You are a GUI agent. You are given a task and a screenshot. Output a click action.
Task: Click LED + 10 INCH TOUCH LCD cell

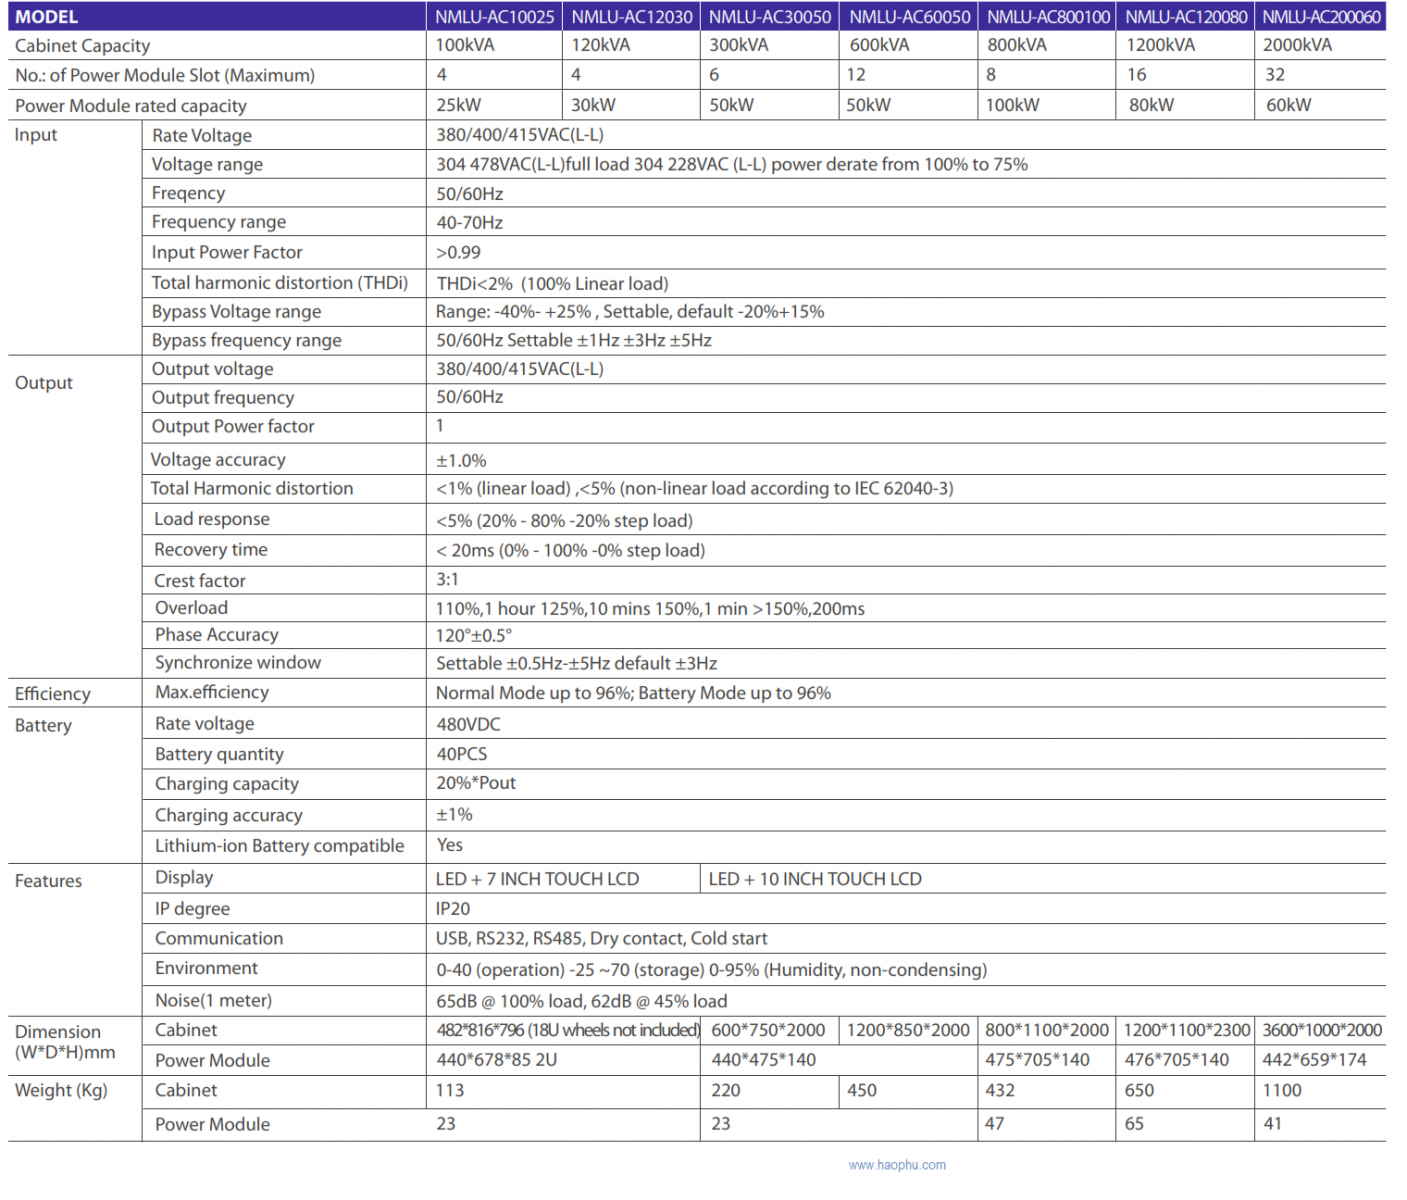click(x=815, y=880)
